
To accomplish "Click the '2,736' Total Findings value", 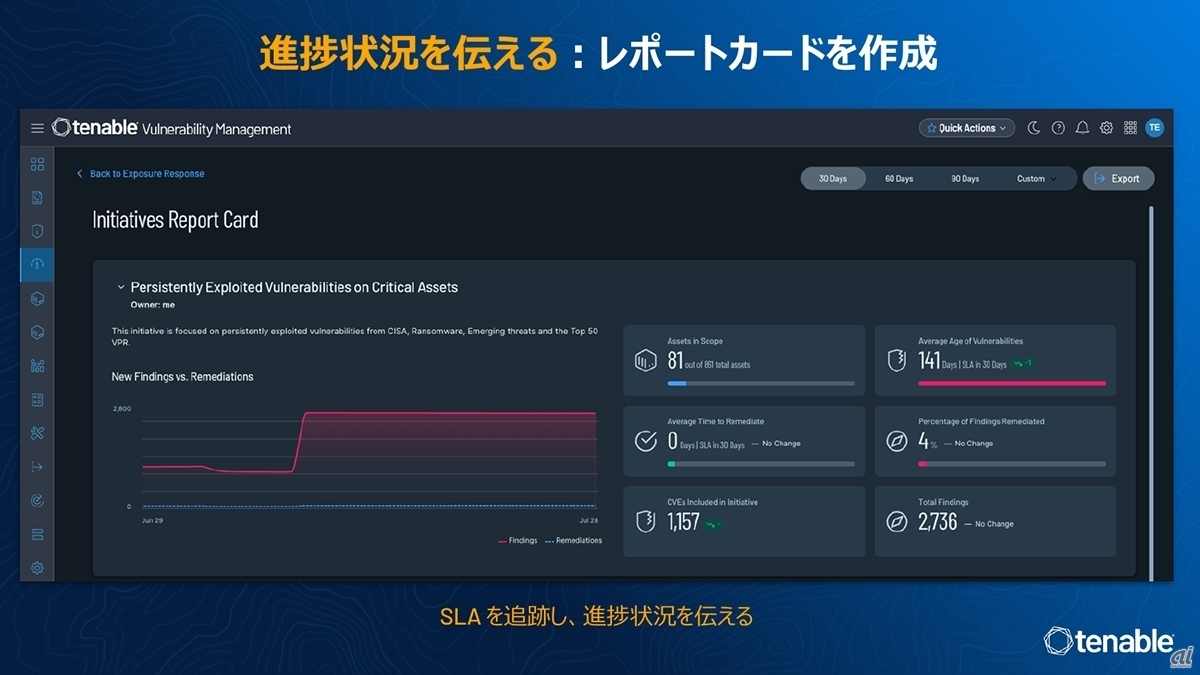I will coord(937,522).
